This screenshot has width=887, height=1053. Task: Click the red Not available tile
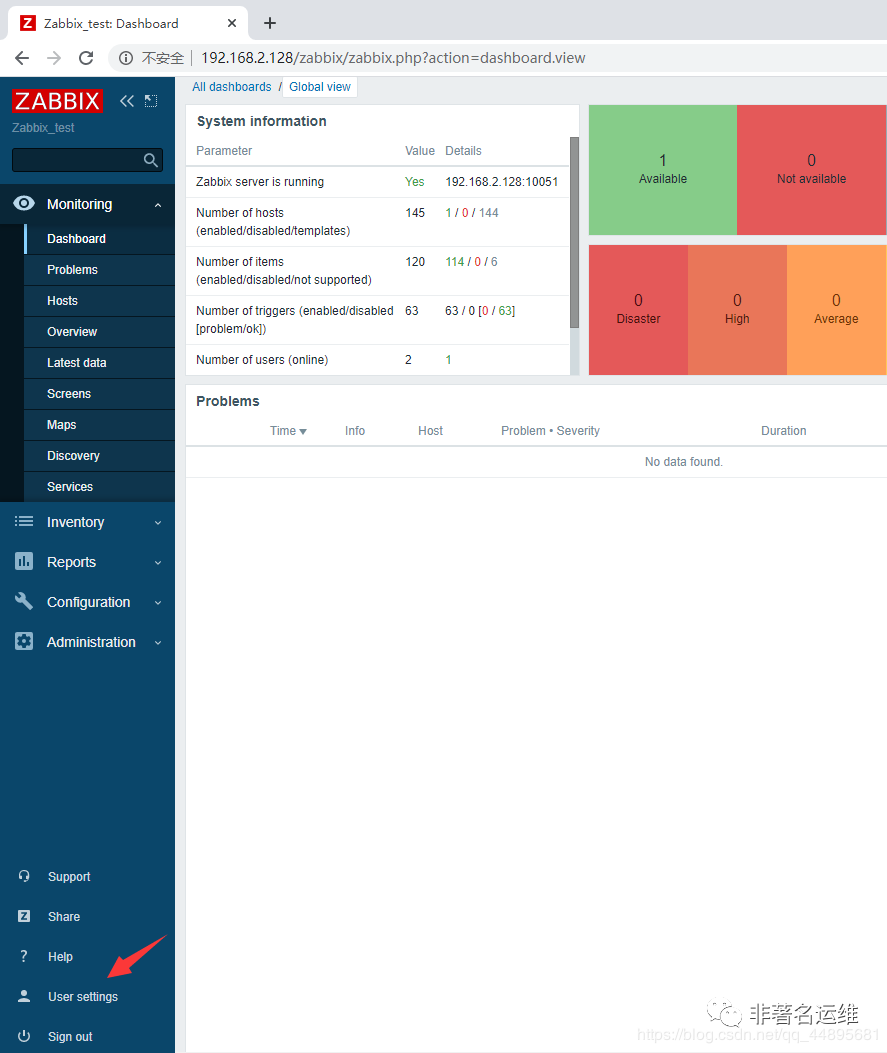811,170
